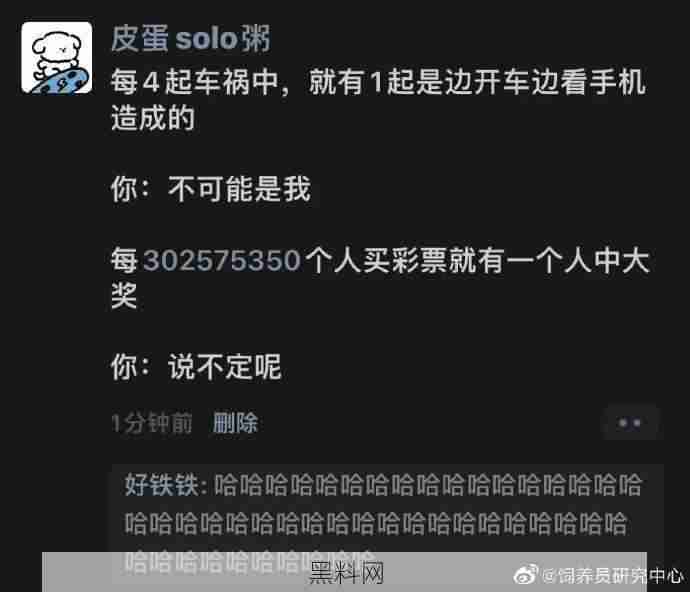690x592 pixels.
Task: Click the text 个人买彩票就有一个人中大
Action: (477, 260)
